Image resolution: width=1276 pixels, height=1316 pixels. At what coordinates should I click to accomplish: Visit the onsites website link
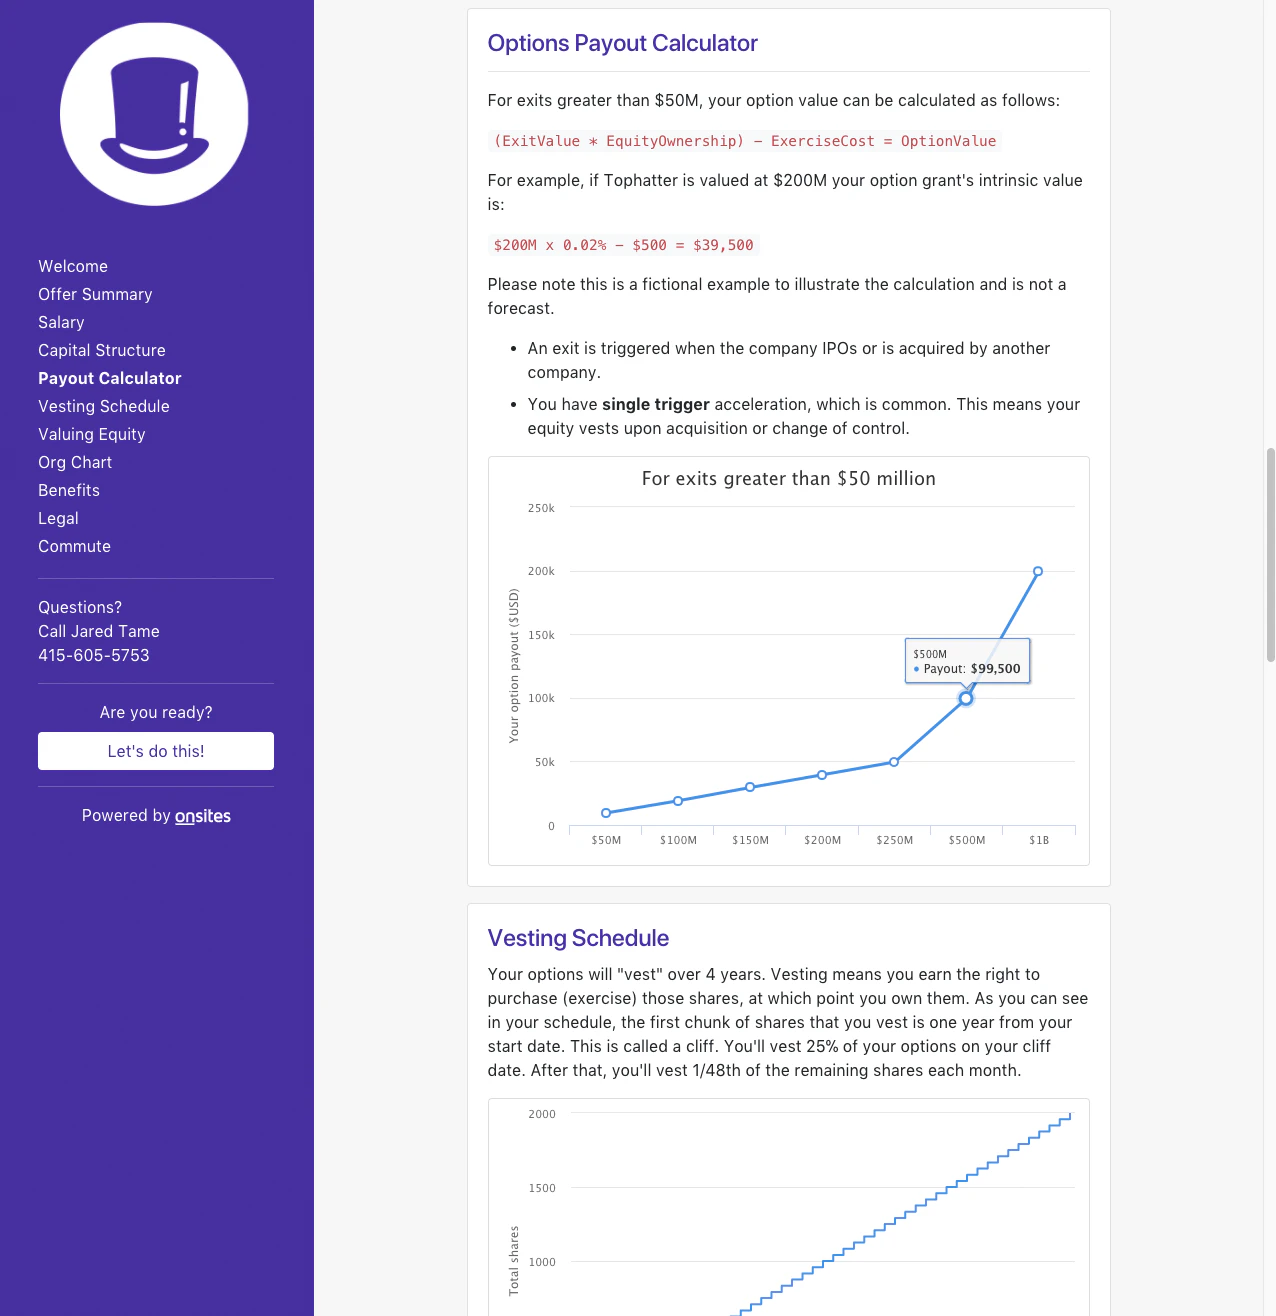tap(203, 816)
